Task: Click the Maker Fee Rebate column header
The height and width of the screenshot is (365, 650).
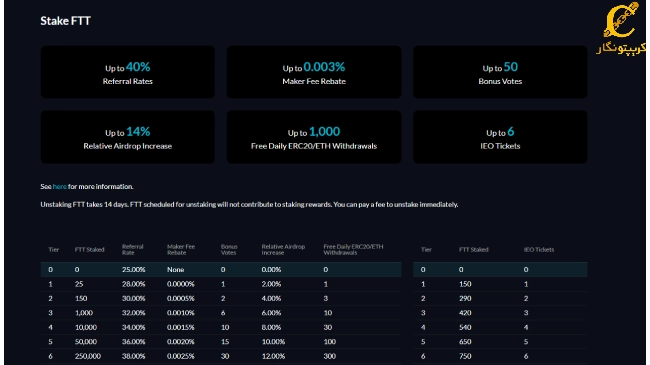Action: tap(181, 249)
